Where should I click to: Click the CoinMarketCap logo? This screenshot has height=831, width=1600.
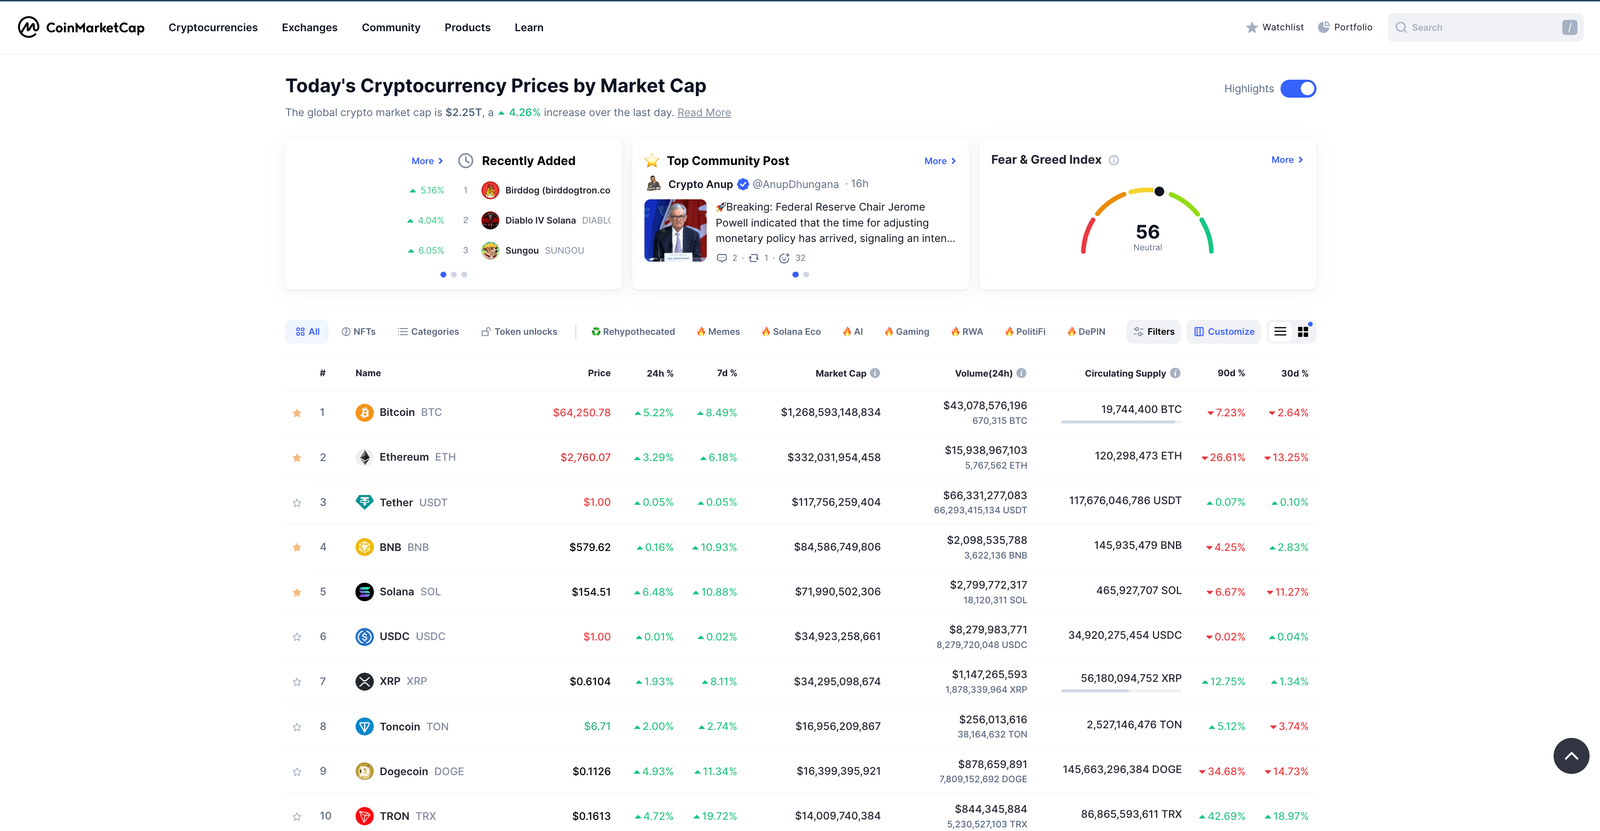pyautogui.click(x=81, y=27)
